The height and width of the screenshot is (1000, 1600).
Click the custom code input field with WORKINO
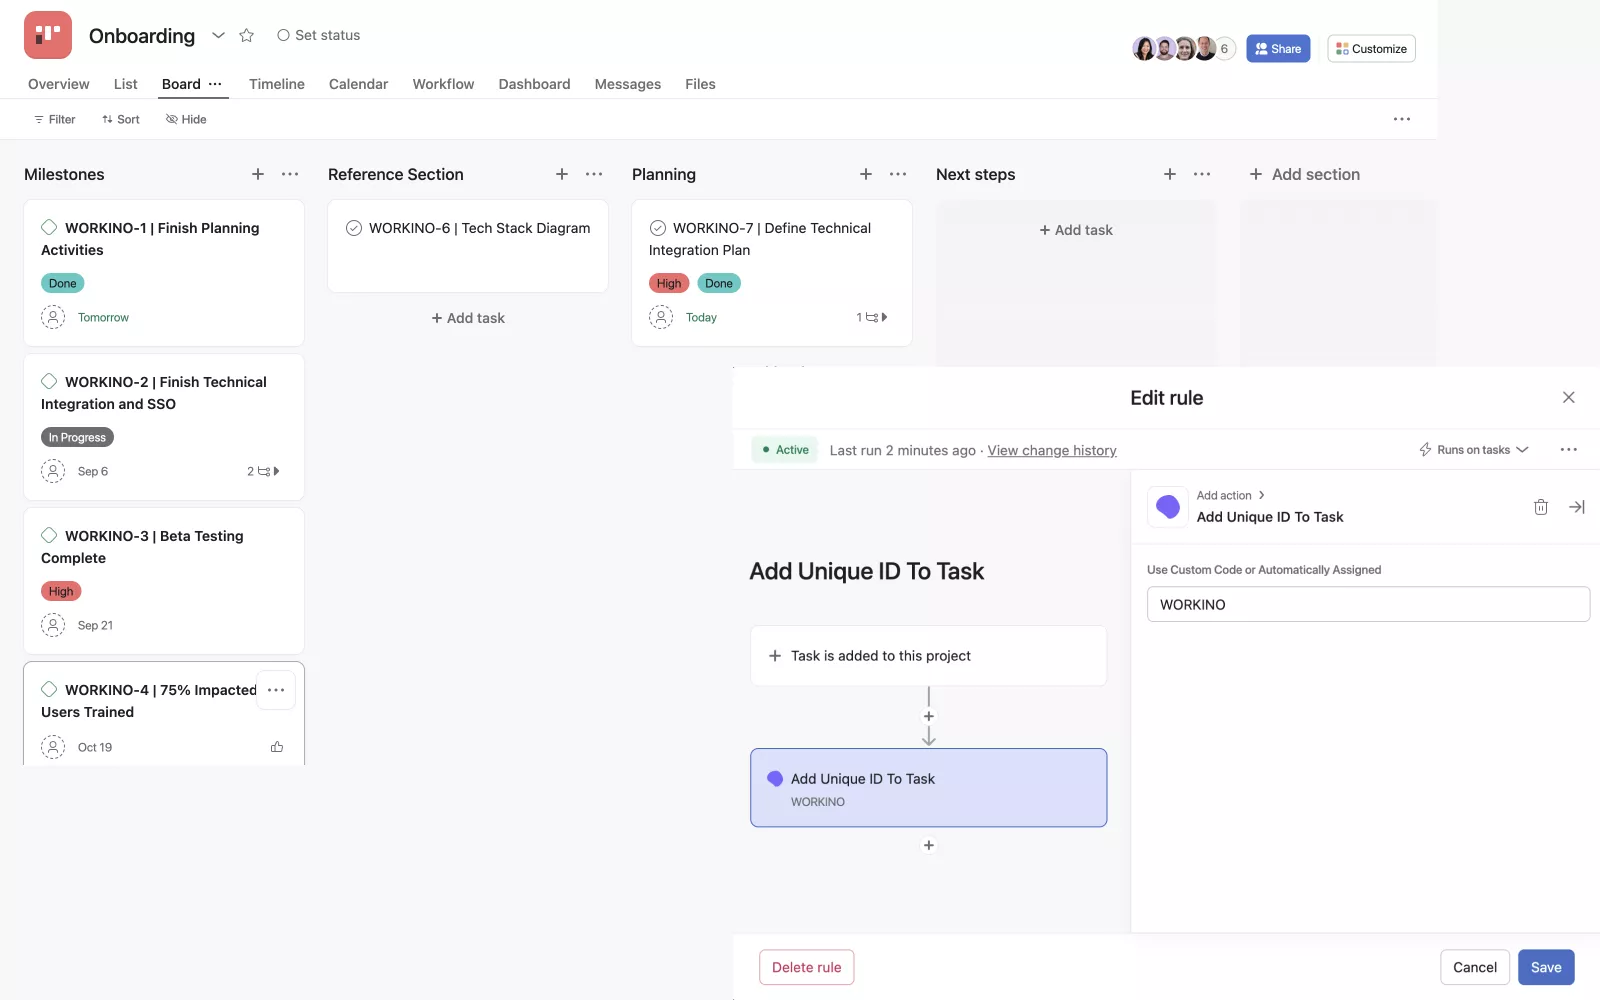pyautogui.click(x=1367, y=604)
